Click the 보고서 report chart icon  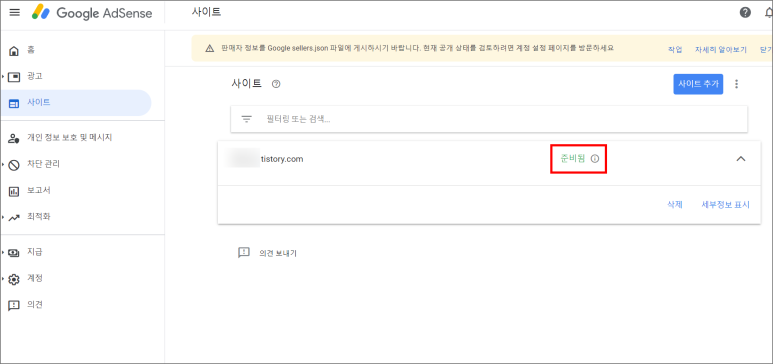pyautogui.click(x=14, y=191)
